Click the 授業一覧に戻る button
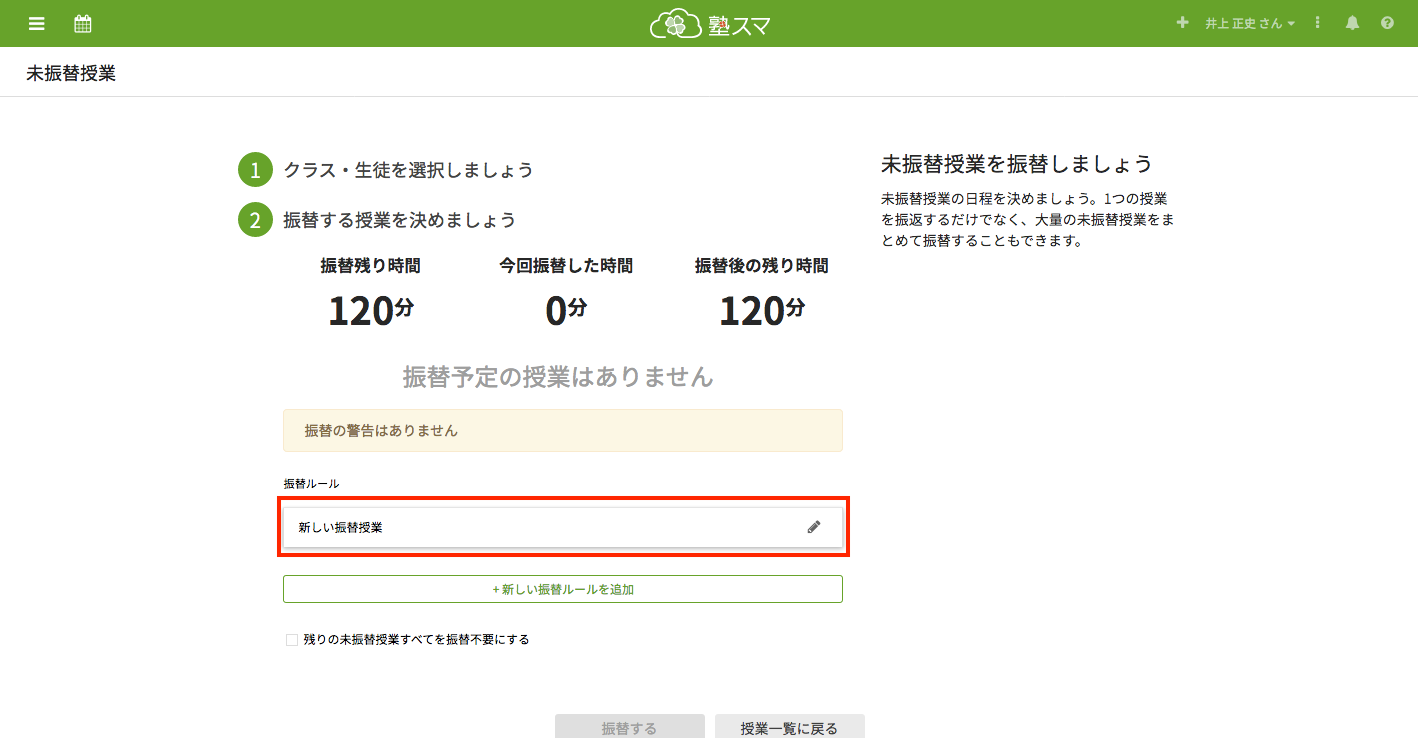 coord(789,727)
